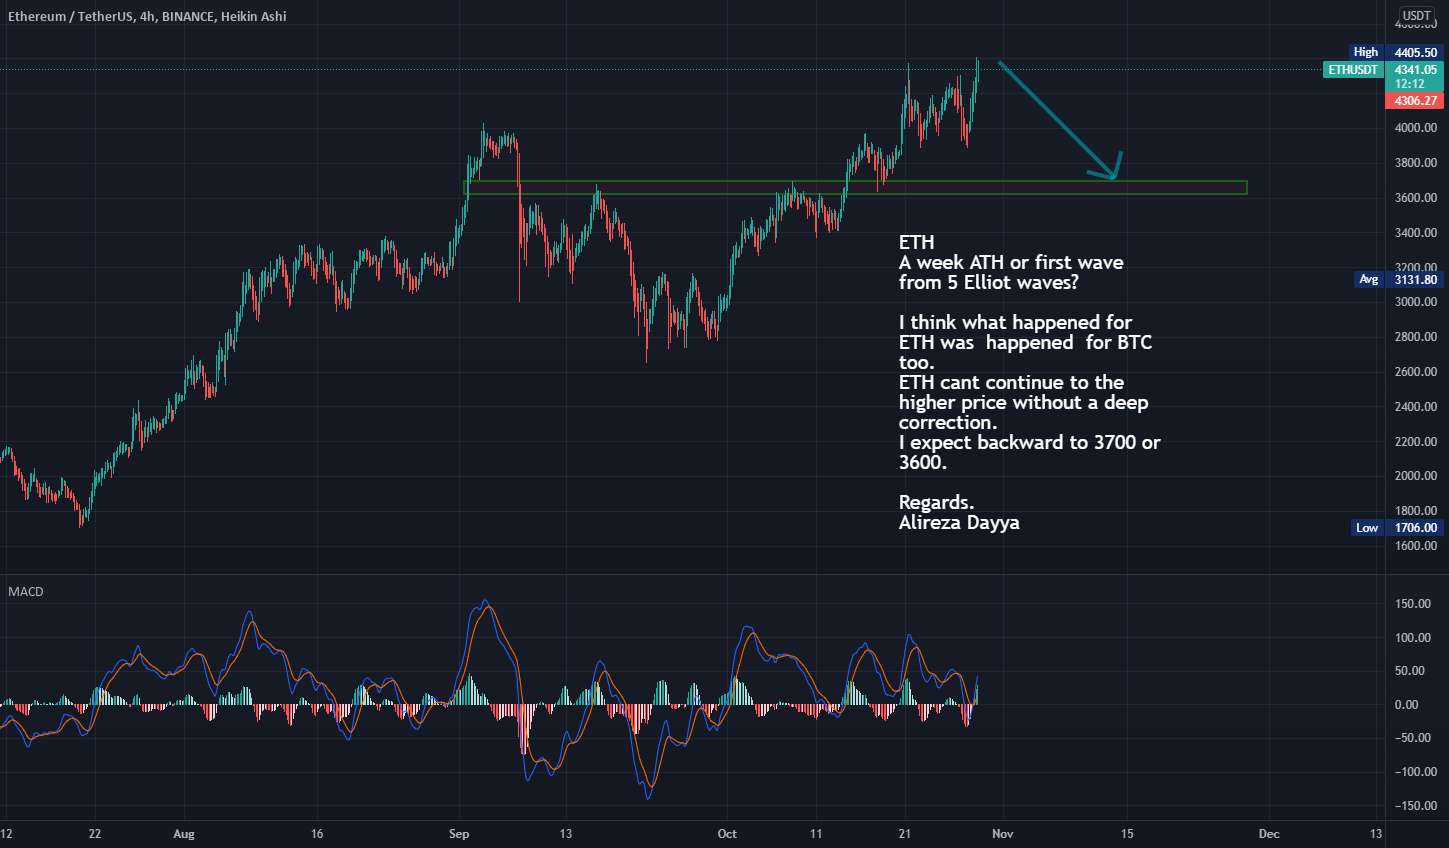The height and width of the screenshot is (848, 1449).
Task: Click the Aug label on time axis
Action: coord(183,834)
